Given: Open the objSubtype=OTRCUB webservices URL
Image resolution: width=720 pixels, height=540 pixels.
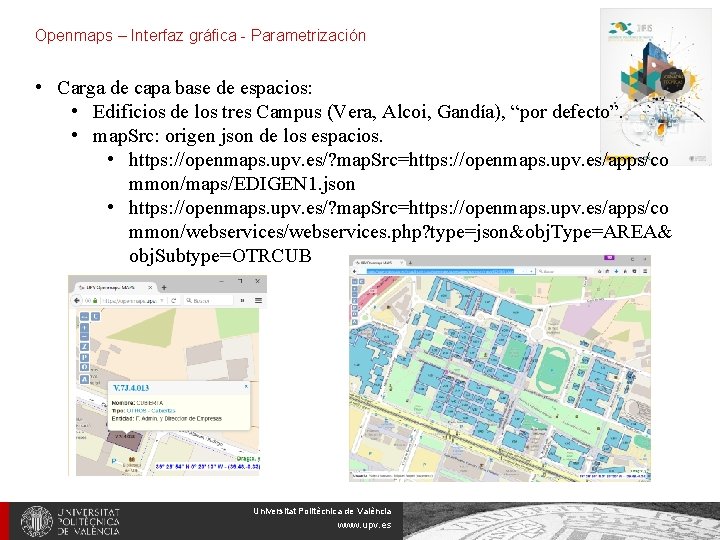Looking at the screenshot, I should coord(399,231).
